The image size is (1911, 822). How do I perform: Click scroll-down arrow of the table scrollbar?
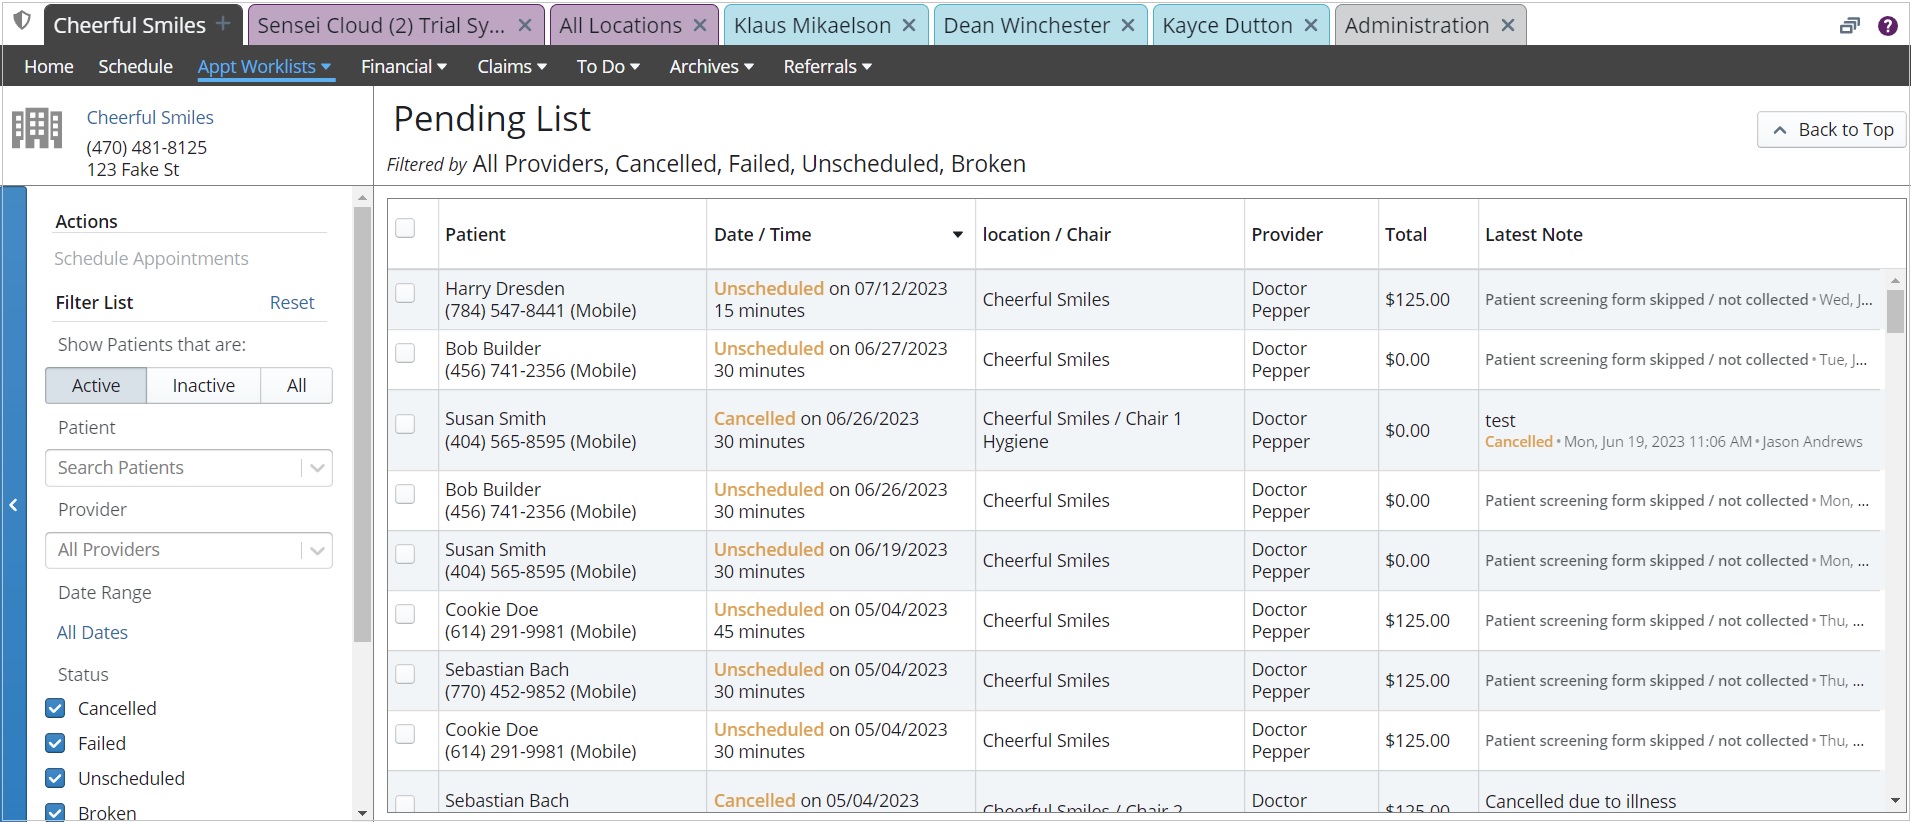click(1895, 801)
